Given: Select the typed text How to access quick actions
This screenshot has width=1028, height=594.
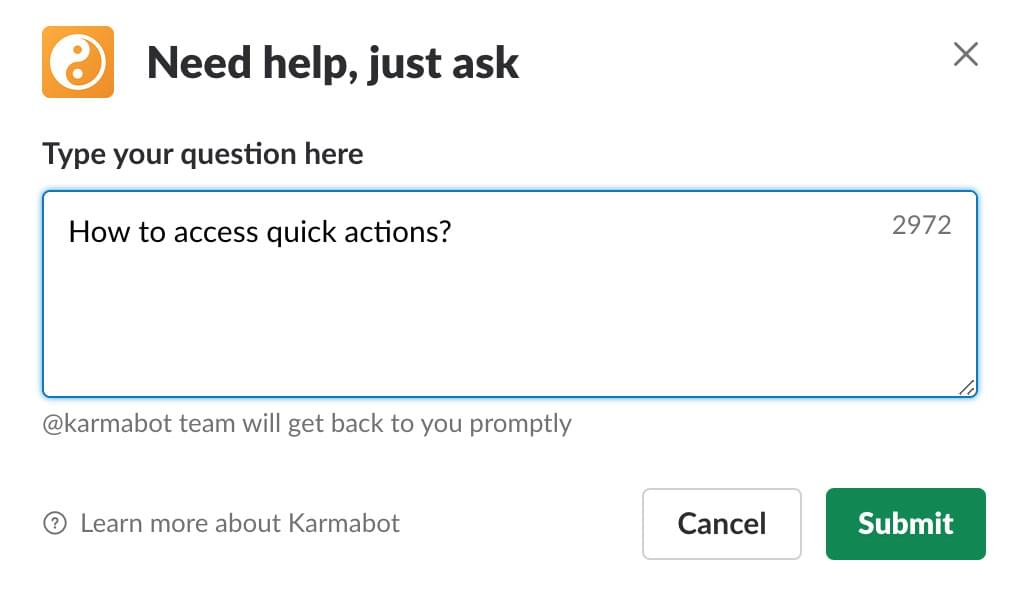Looking at the screenshot, I should (258, 232).
